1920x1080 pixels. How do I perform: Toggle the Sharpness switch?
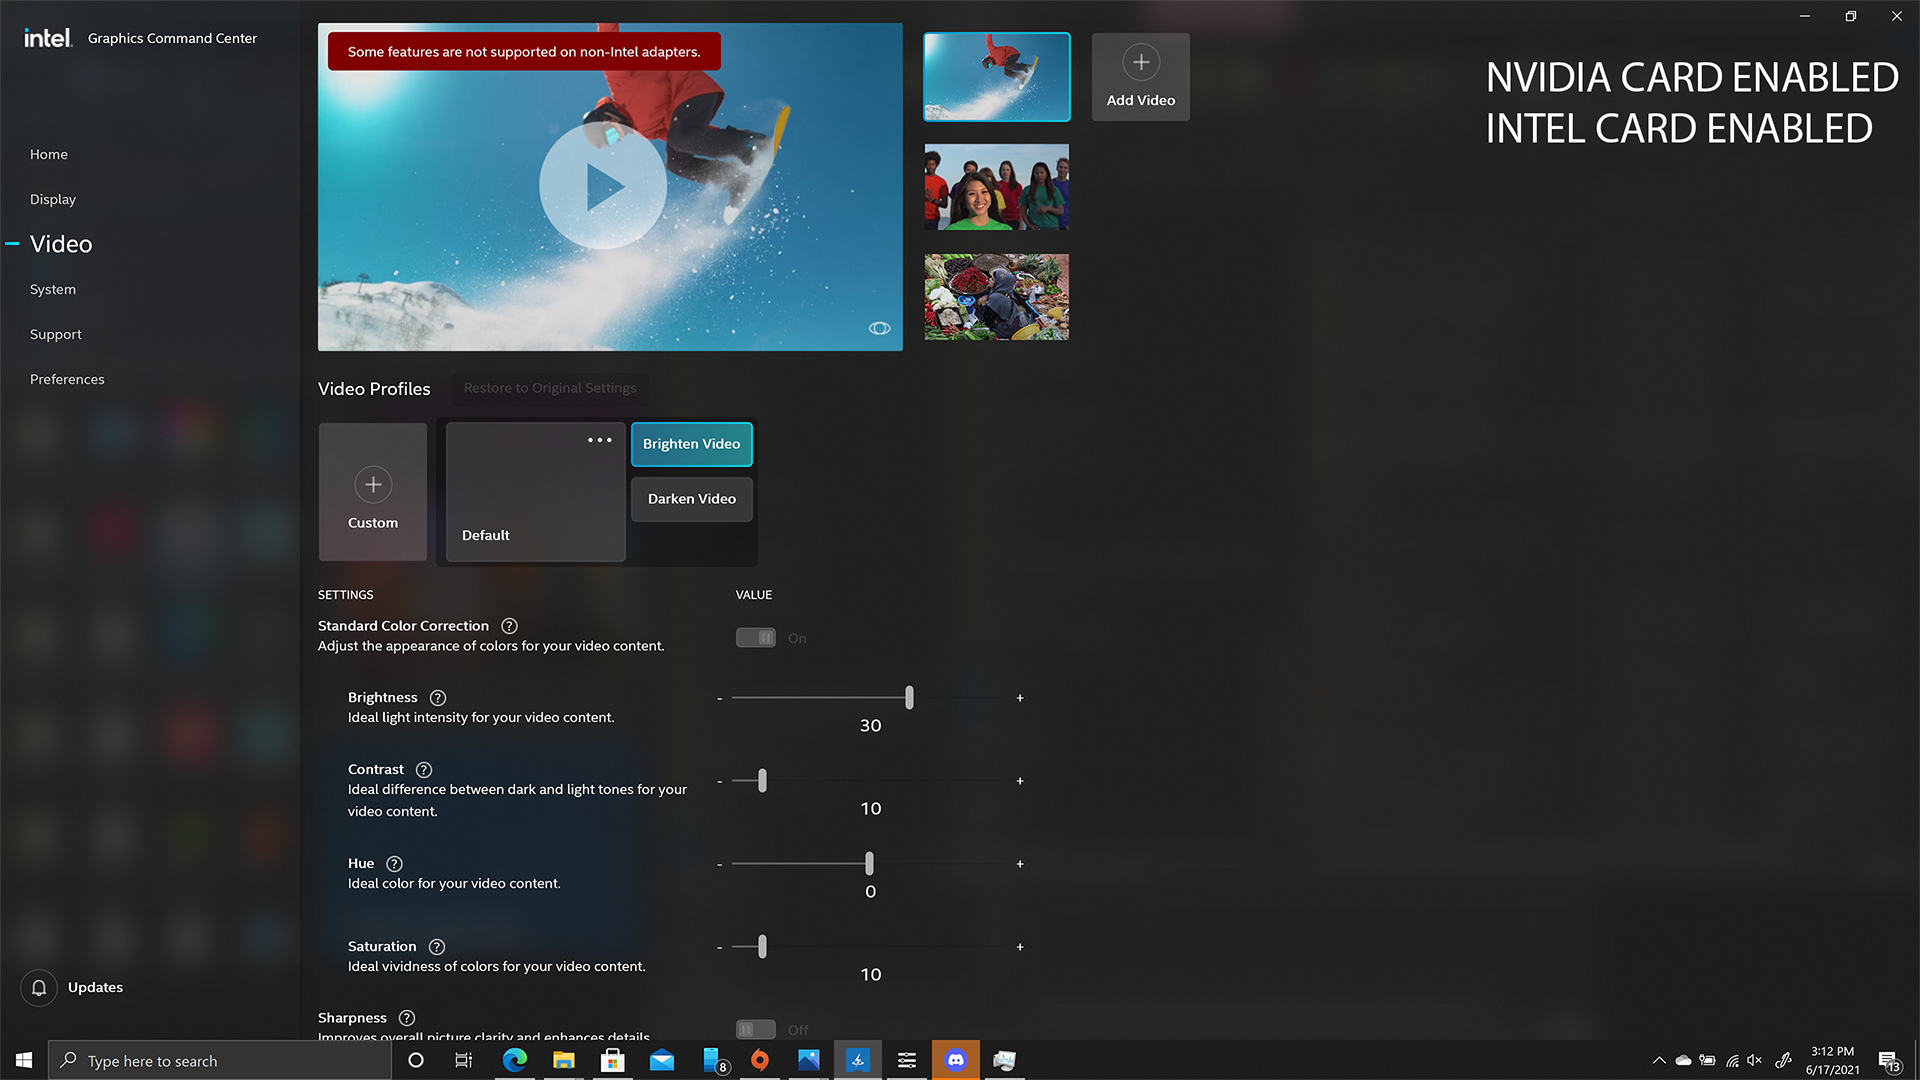pos(756,1029)
